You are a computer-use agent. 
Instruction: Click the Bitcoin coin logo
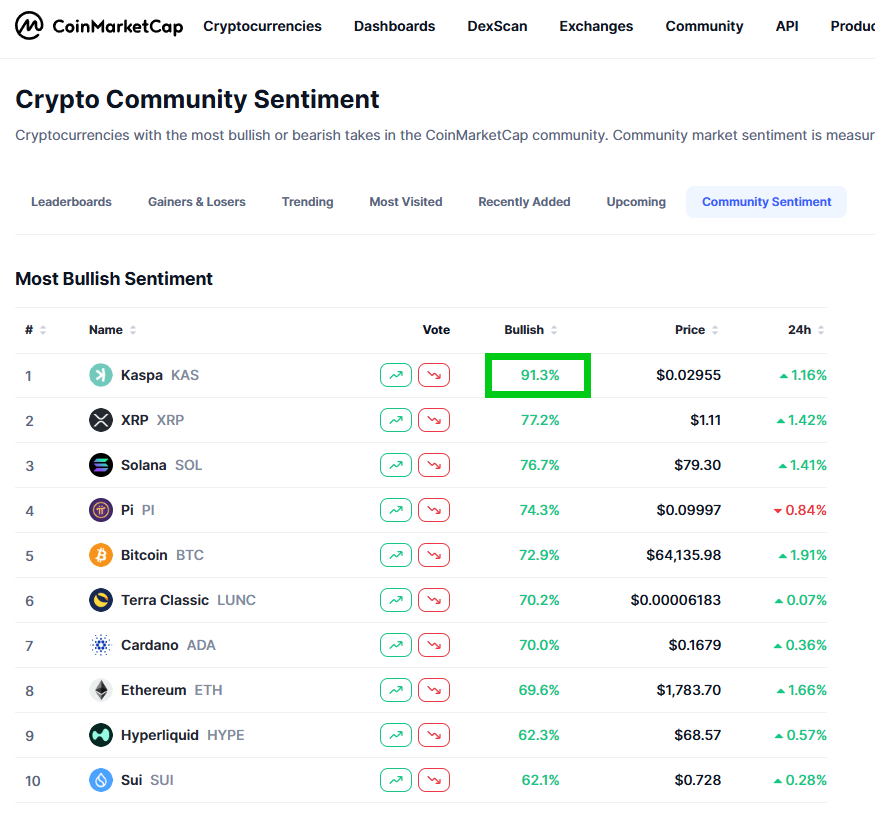coord(101,555)
